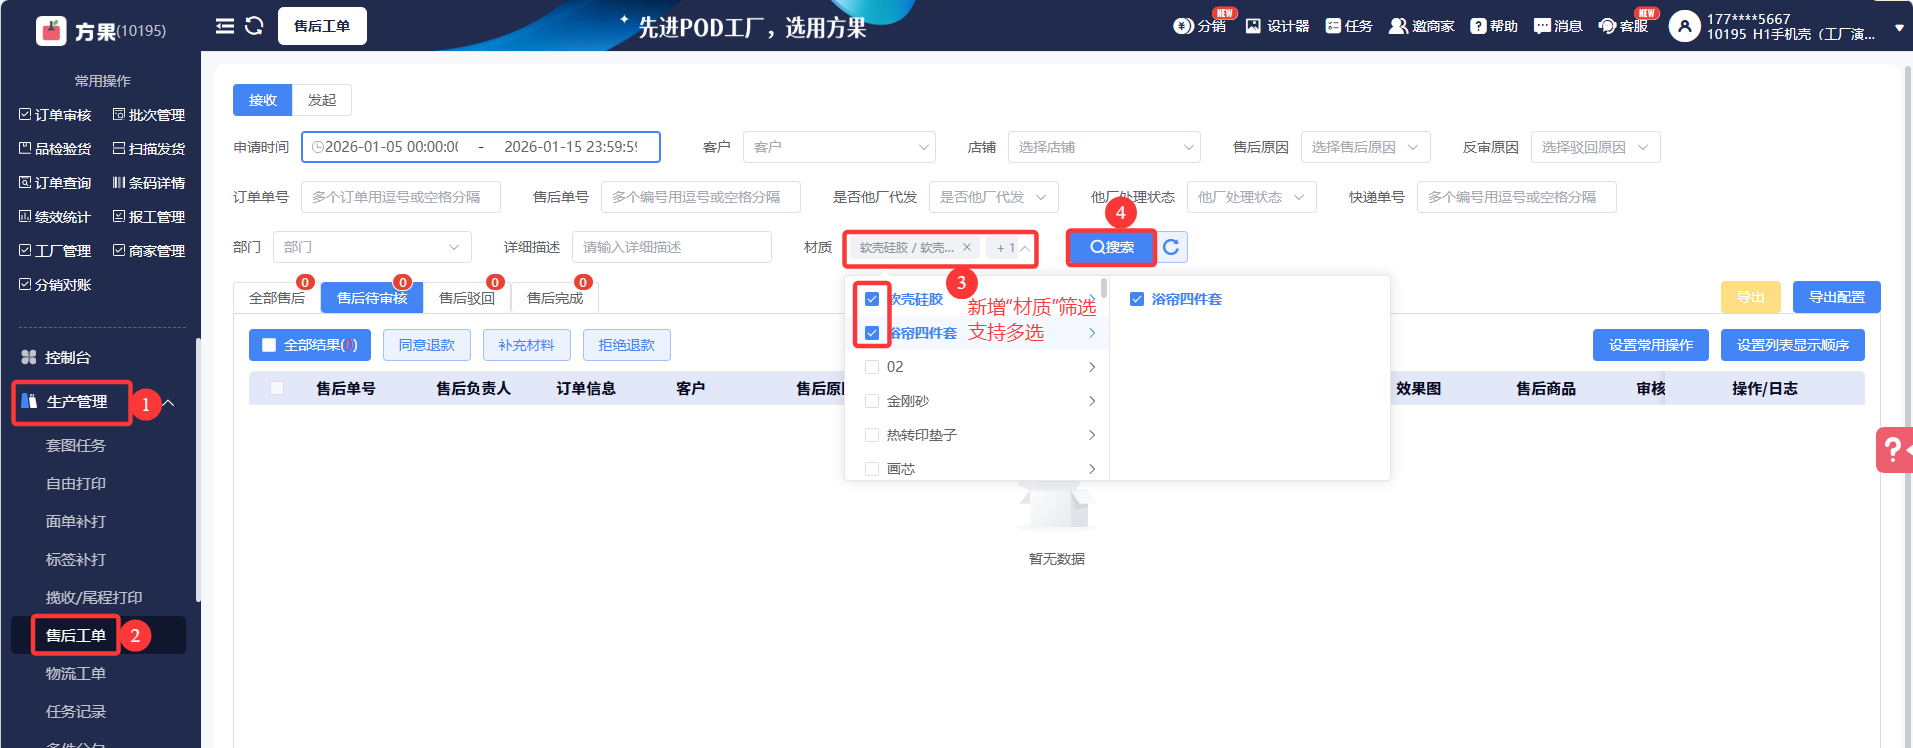Switch to the 接收 tab
Image resolution: width=1913 pixels, height=748 pixels.
point(263,100)
